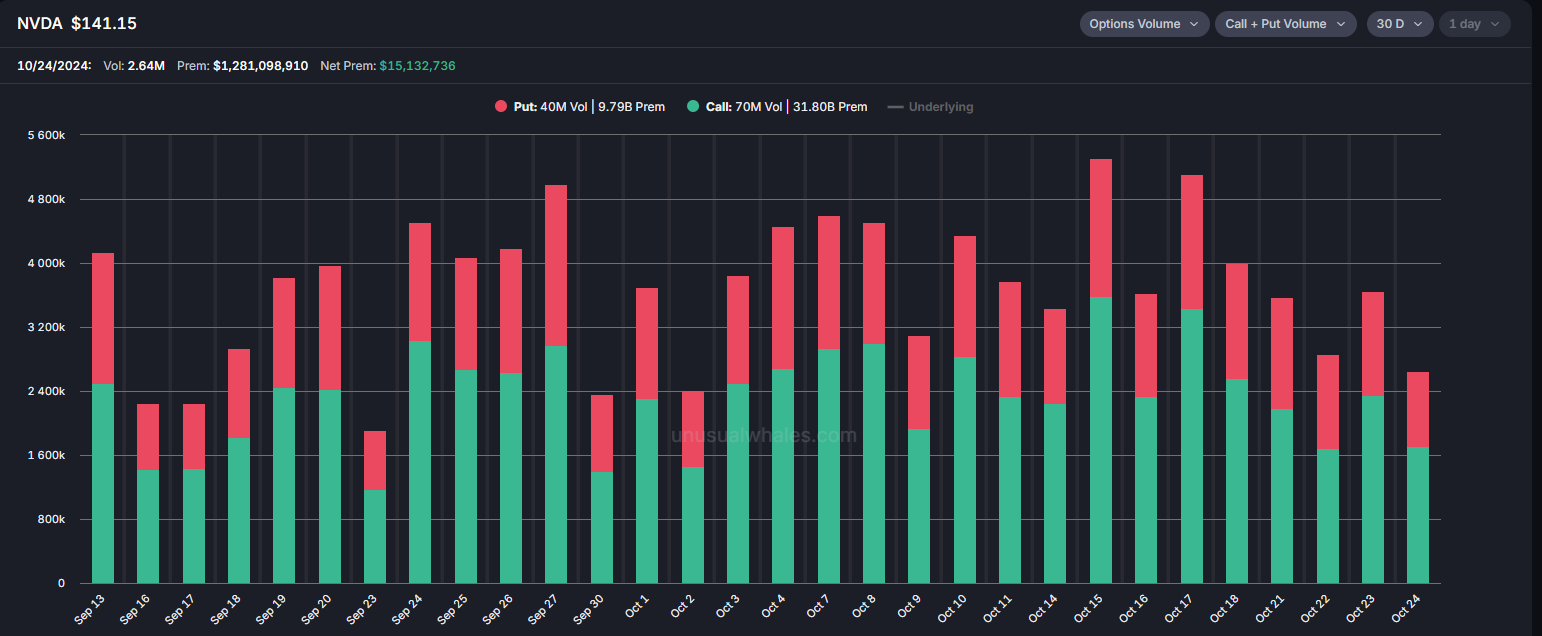Screen dimensions: 1542x636
Task: Click the Oct 2 bar's red put segment
Action: (x=692, y=429)
